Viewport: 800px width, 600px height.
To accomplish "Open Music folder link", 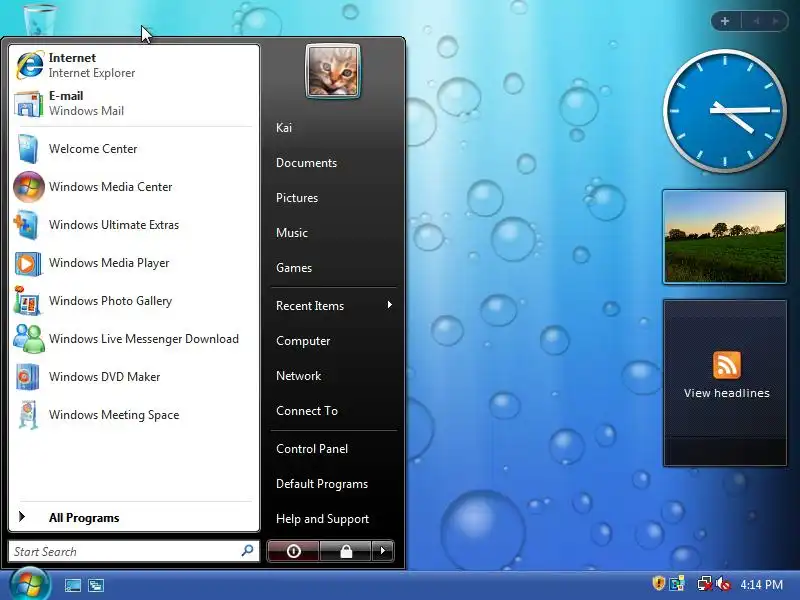I will [292, 233].
